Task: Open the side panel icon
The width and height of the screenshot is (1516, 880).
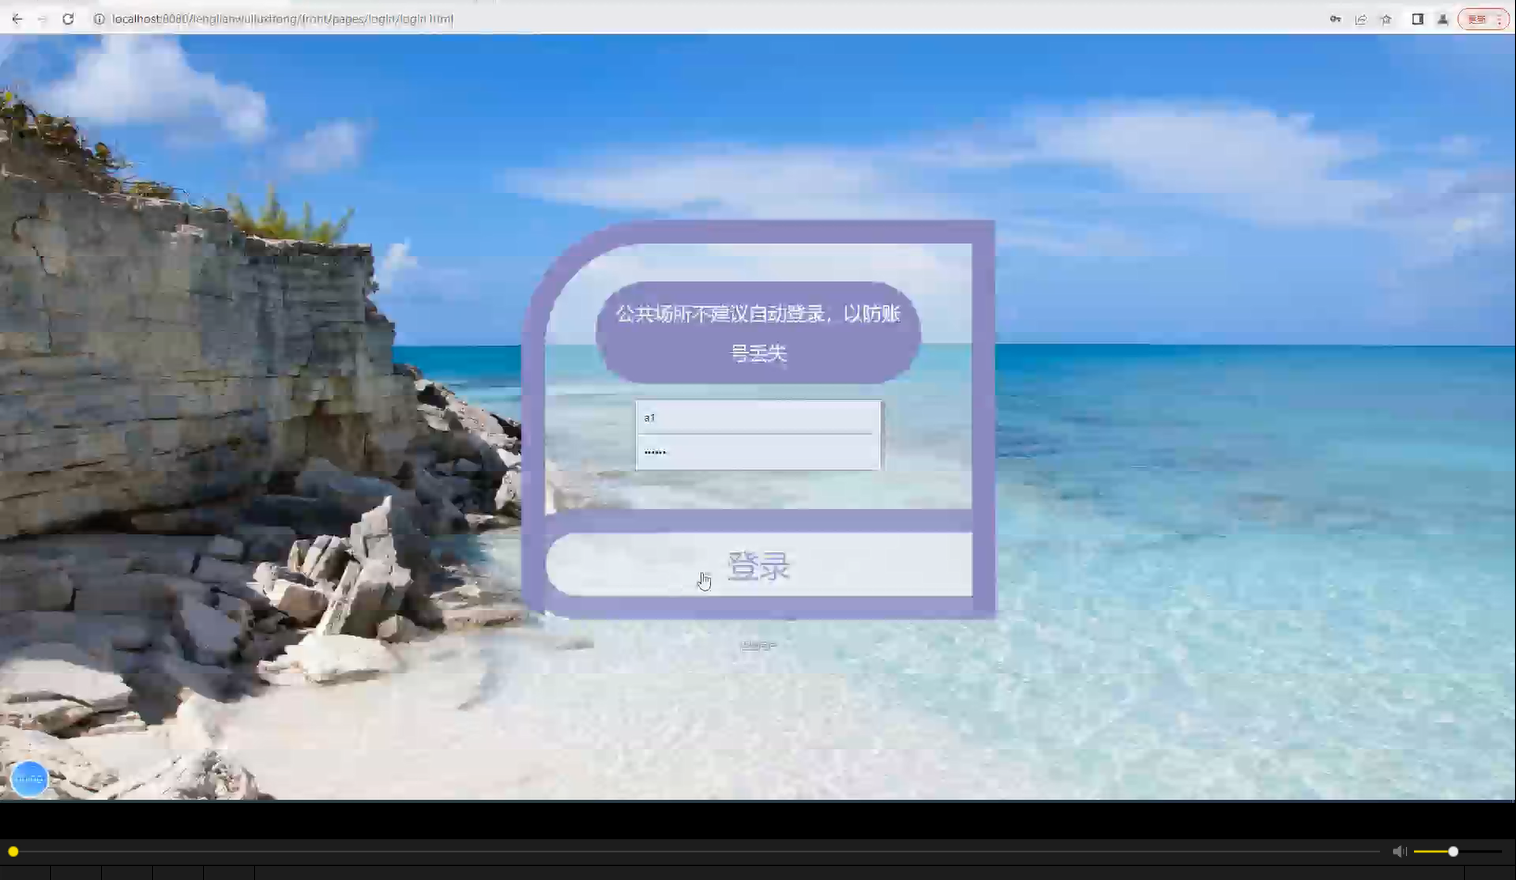Action: (x=1417, y=18)
